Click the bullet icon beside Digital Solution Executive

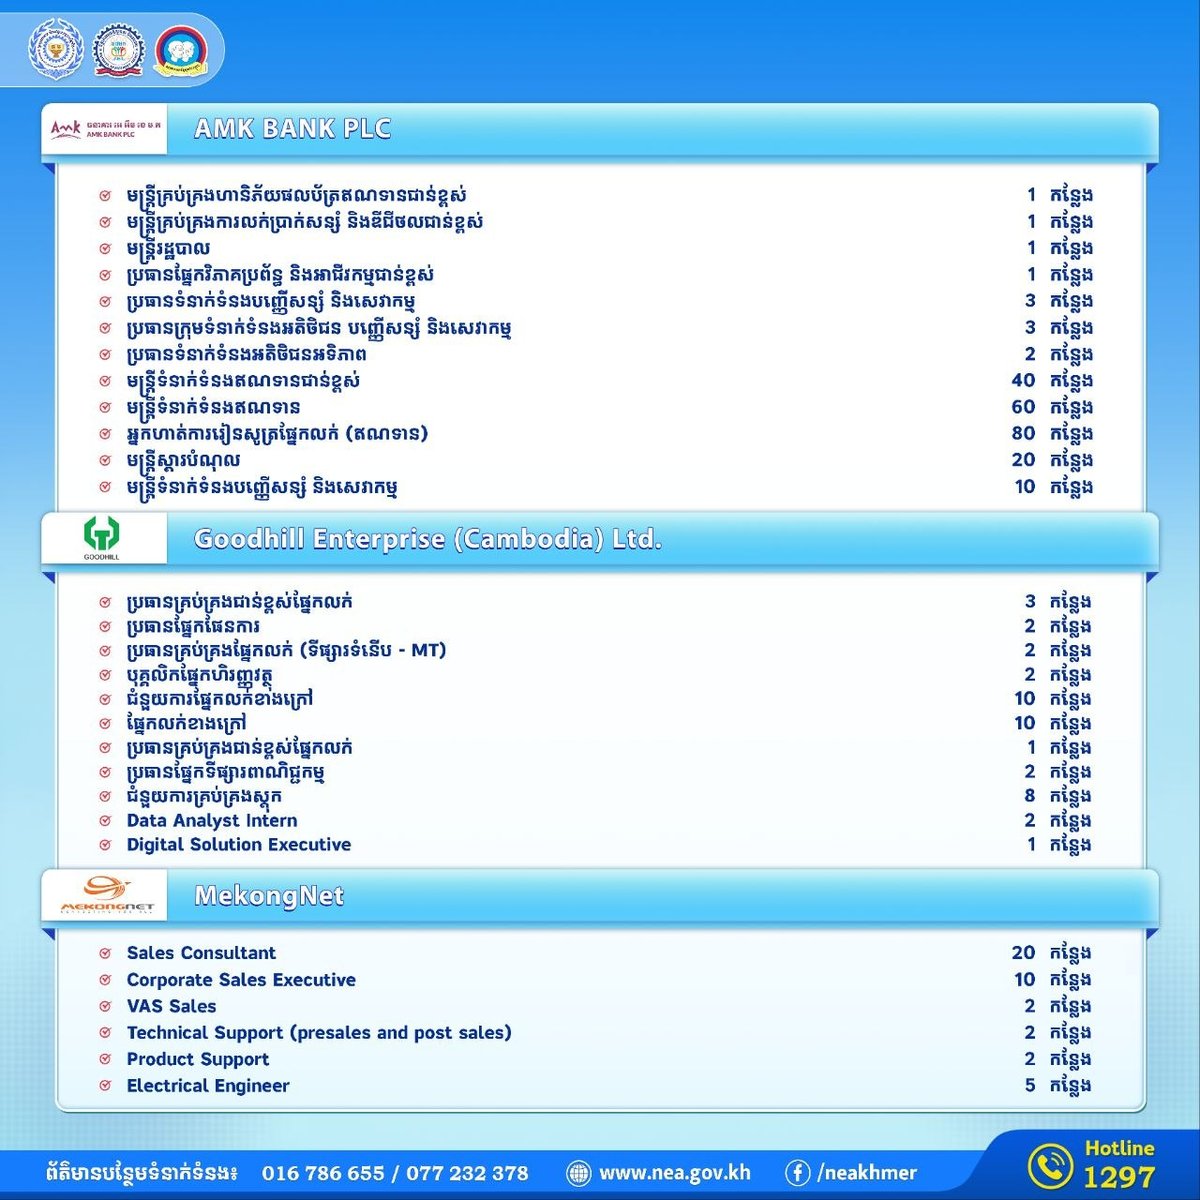(x=105, y=845)
